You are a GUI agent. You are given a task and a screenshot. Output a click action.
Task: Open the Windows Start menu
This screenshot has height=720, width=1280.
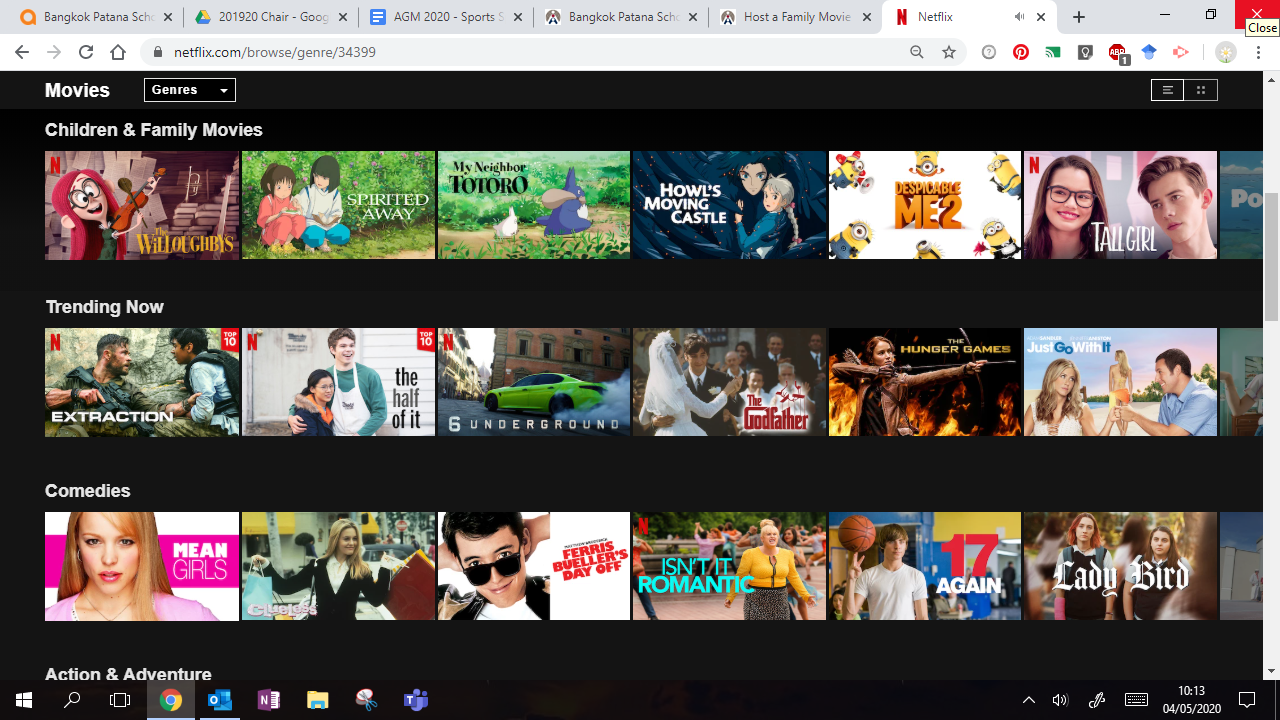coord(24,700)
